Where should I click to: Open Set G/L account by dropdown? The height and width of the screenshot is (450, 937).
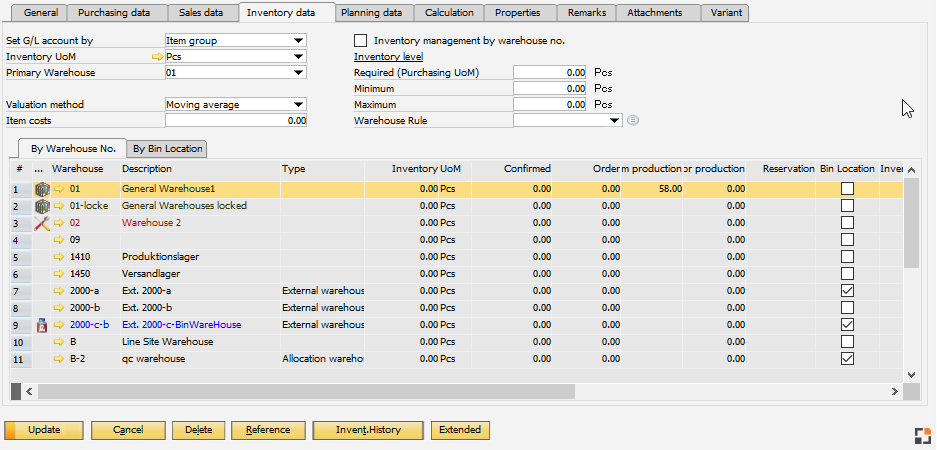coord(299,41)
